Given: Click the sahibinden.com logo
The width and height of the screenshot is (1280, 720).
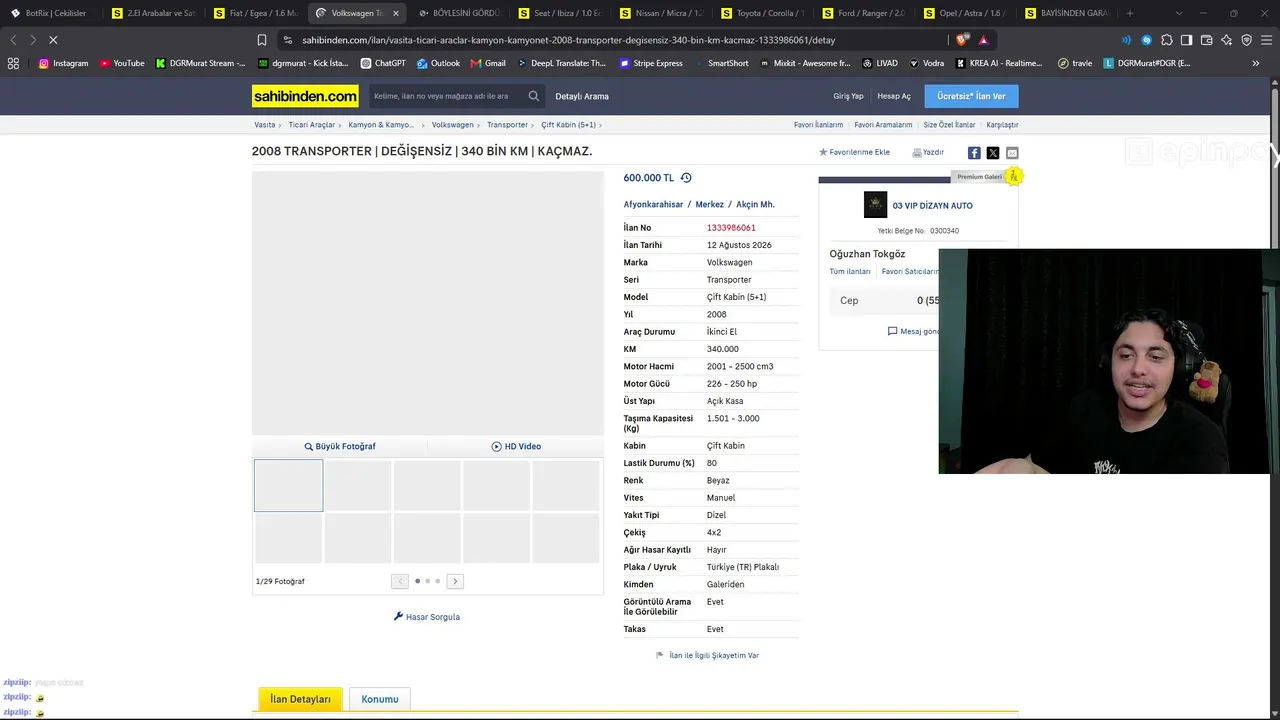Looking at the screenshot, I should [x=305, y=96].
